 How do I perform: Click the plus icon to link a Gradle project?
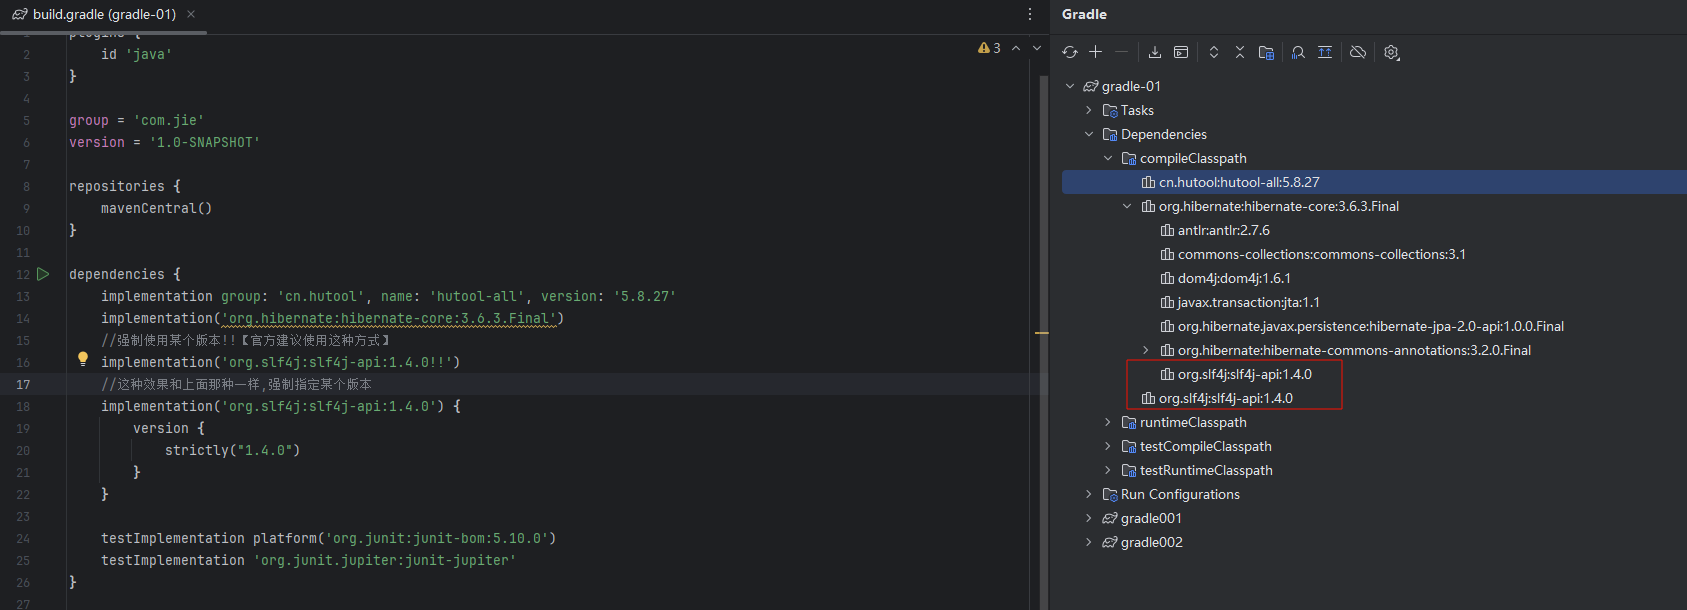click(x=1096, y=52)
